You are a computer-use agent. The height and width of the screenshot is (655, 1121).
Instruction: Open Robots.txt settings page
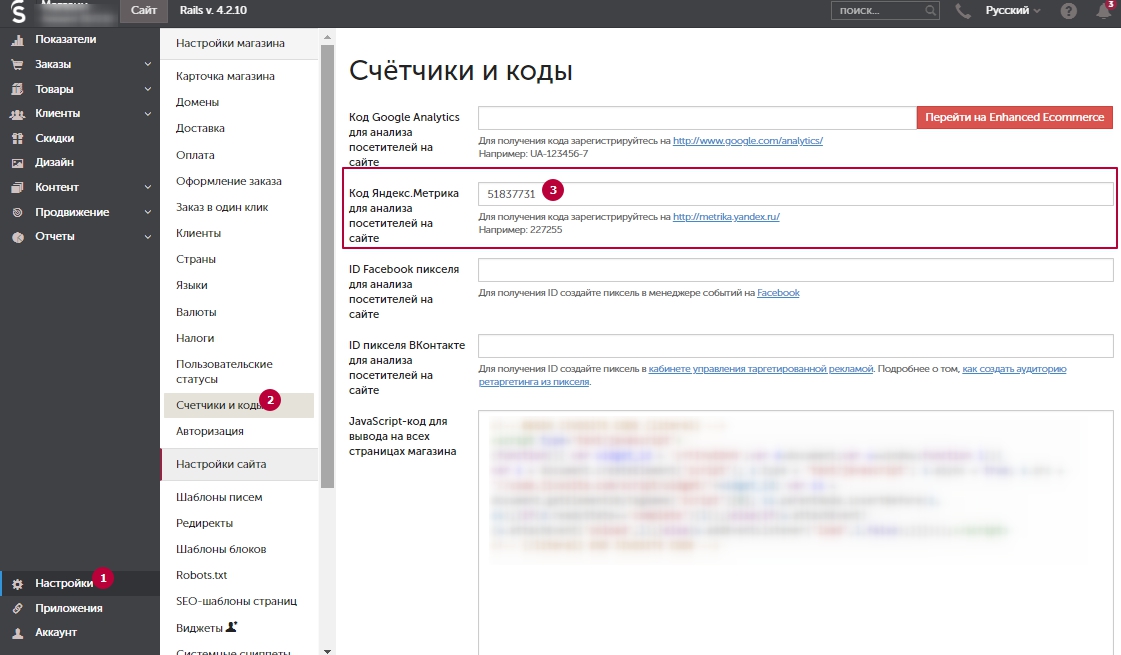pyautogui.click(x=201, y=575)
